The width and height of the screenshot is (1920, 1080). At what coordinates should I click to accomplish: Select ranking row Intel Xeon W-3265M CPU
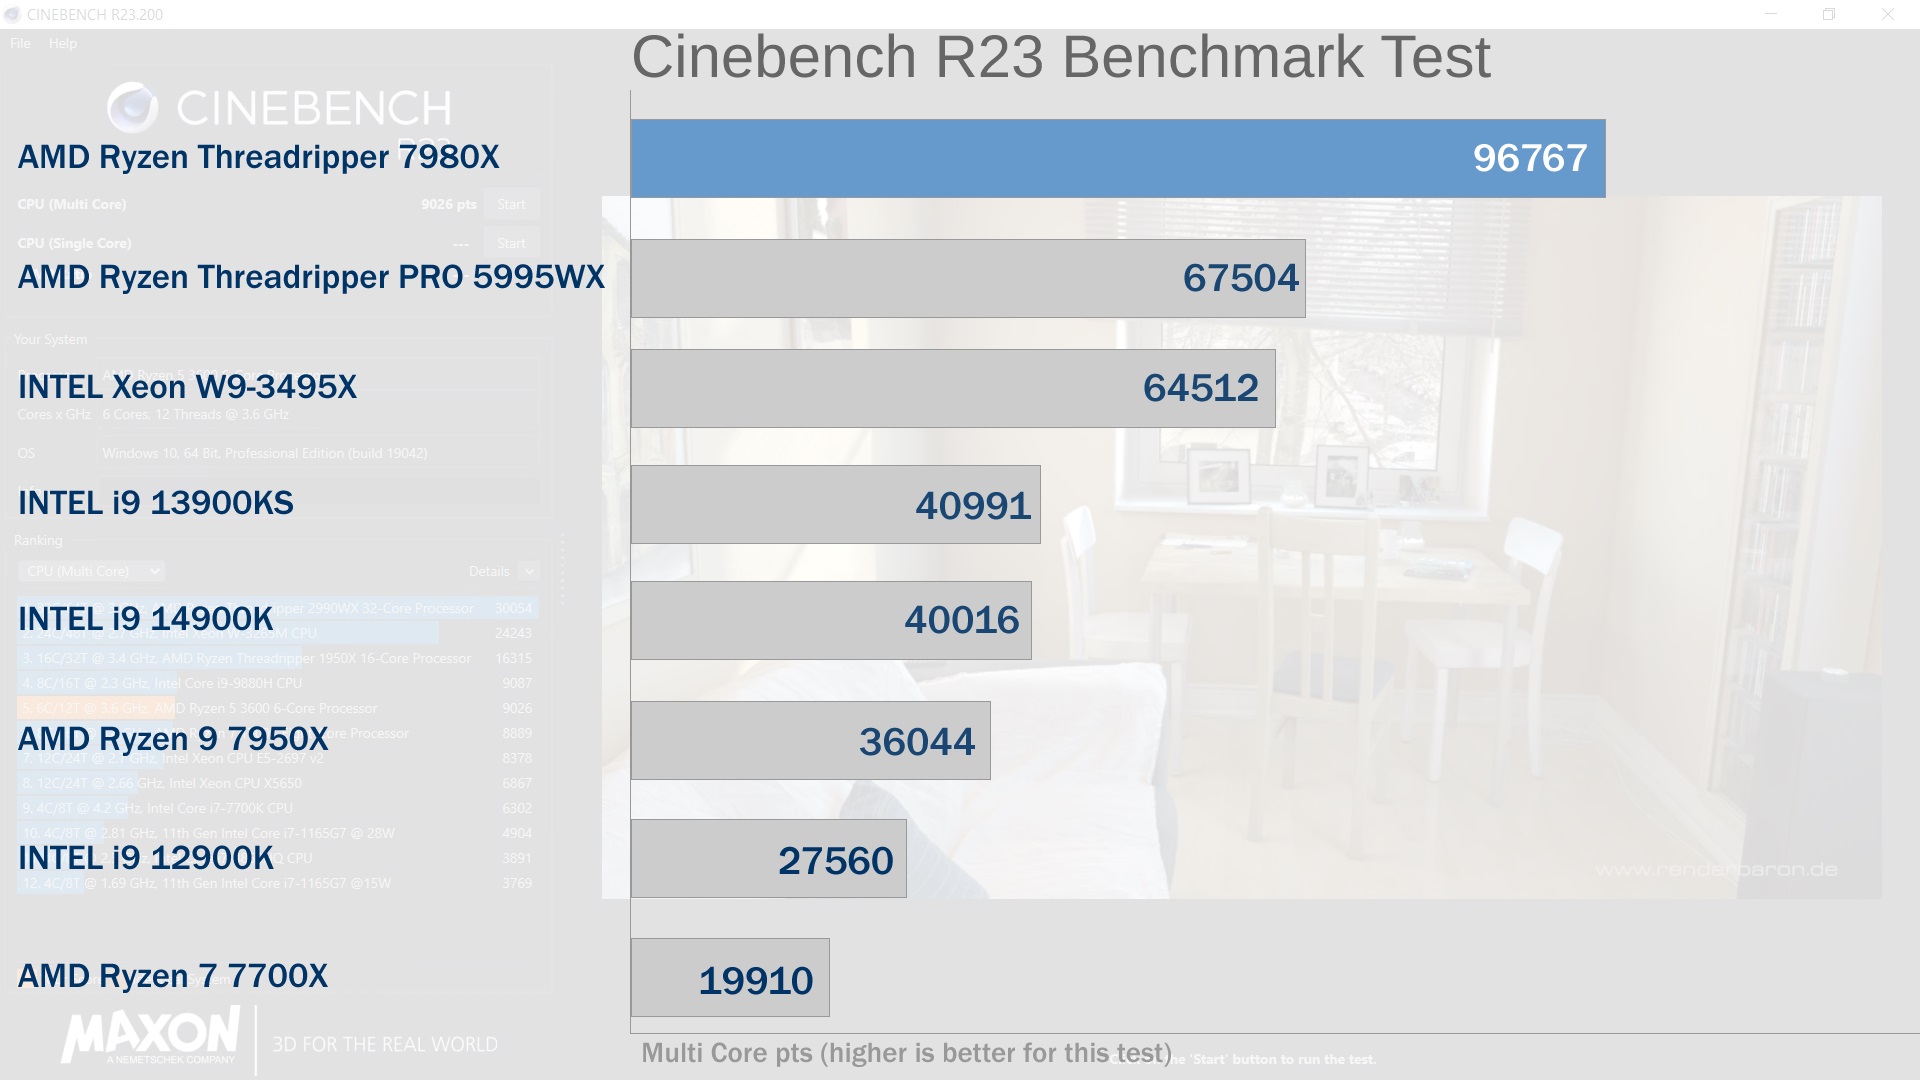[x=278, y=633]
